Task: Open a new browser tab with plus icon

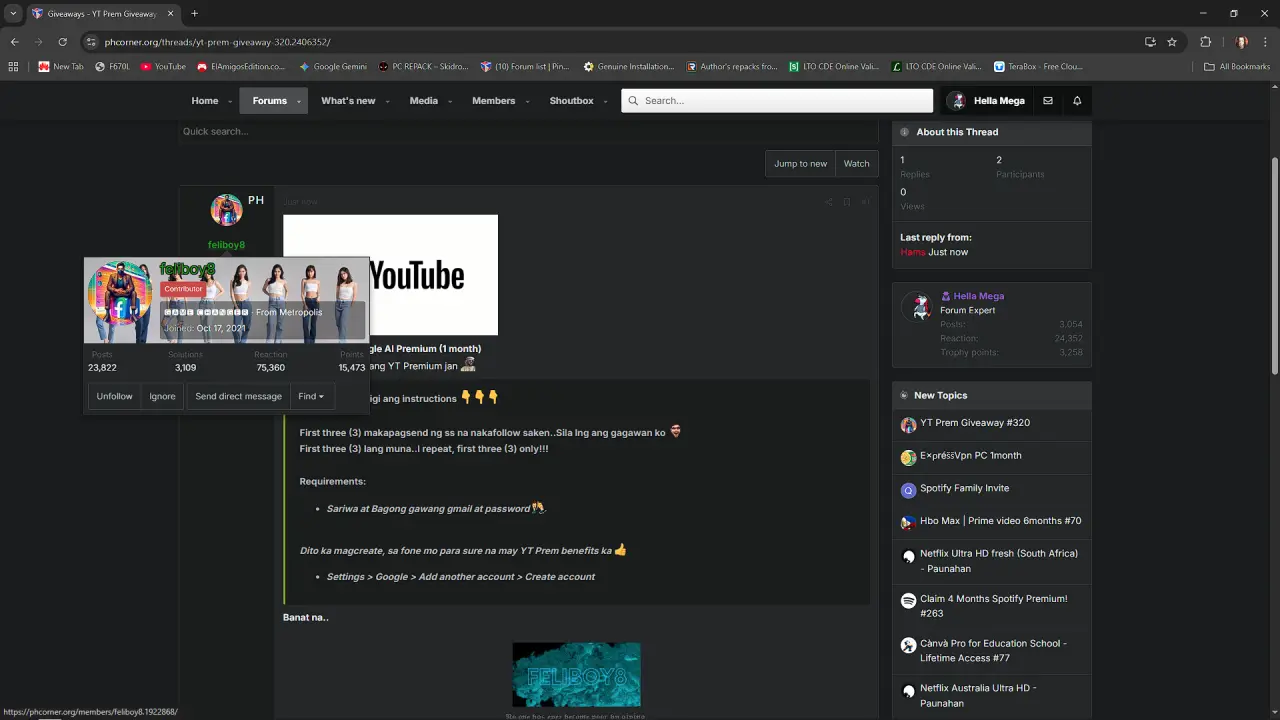Action: click(194, 14)
